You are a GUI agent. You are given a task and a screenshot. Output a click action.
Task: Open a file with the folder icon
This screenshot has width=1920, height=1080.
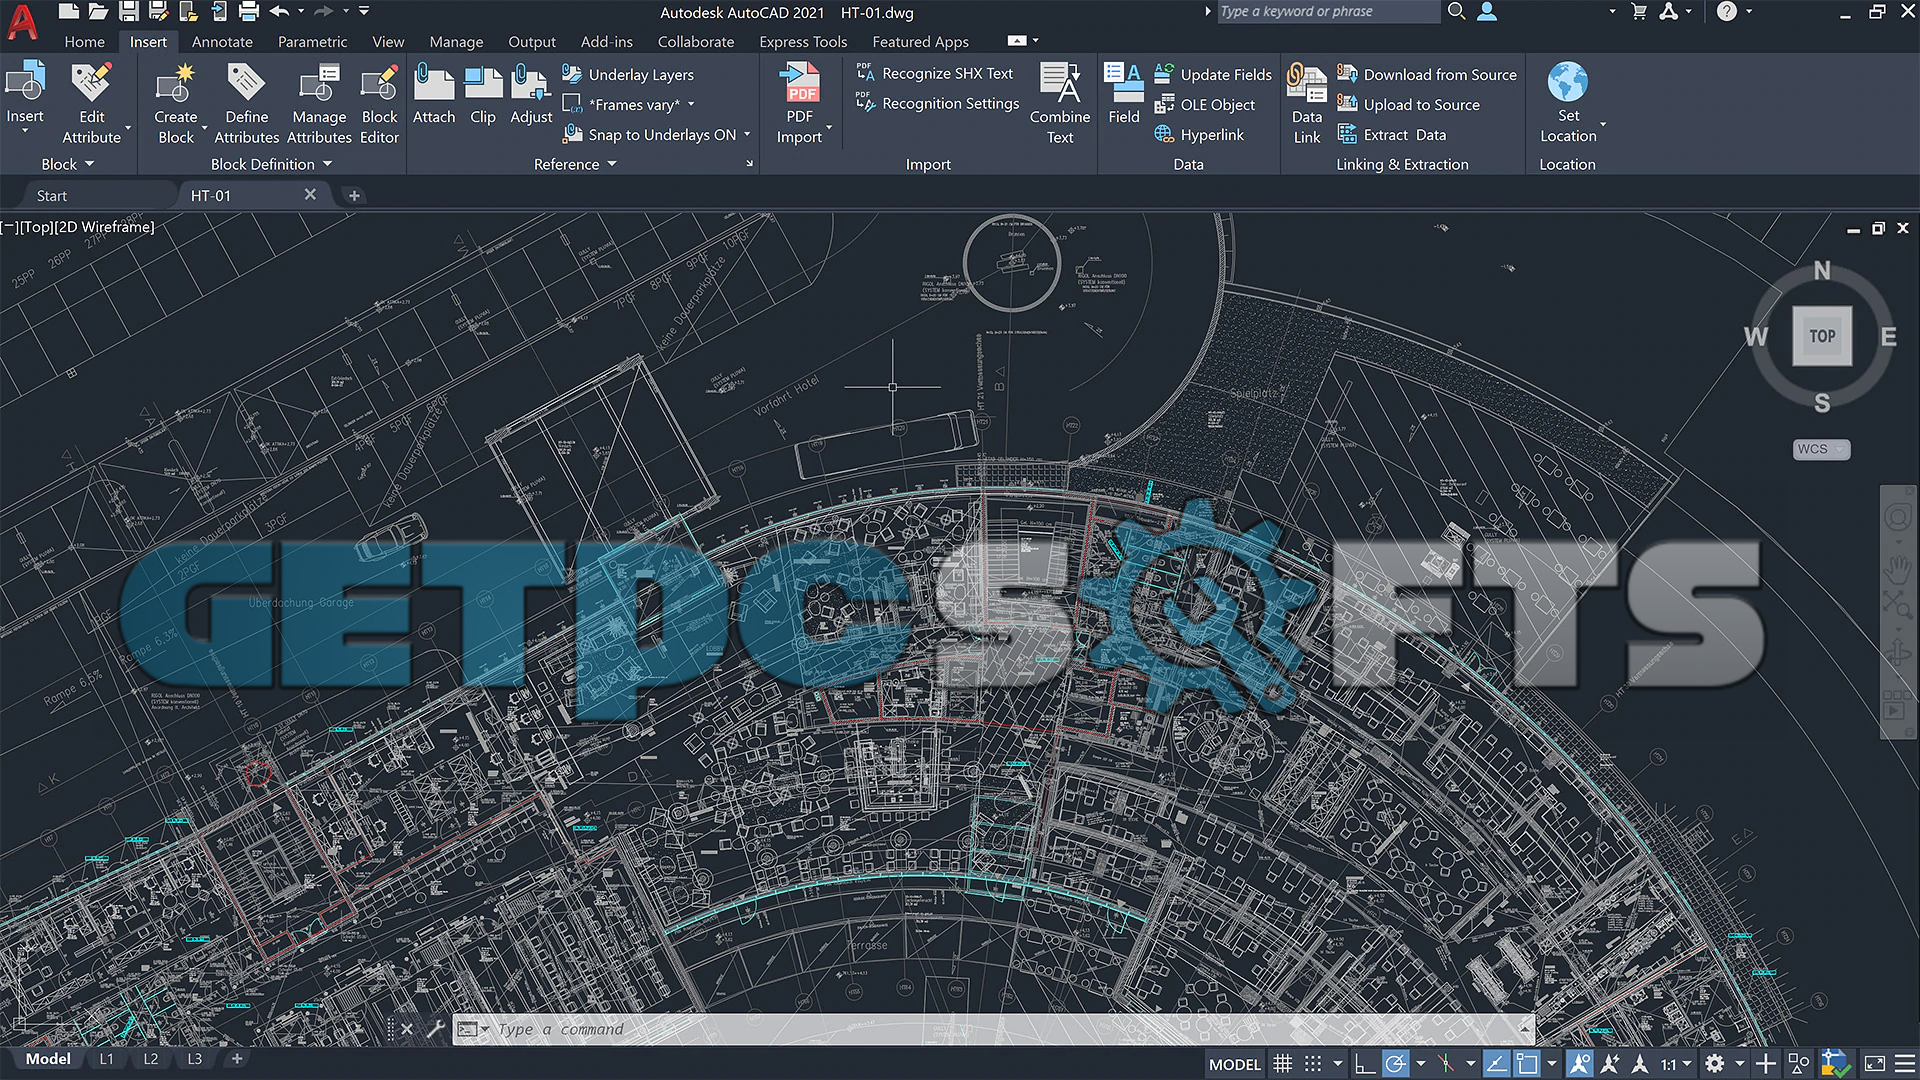pyautogui.click(x=98, y=12)
